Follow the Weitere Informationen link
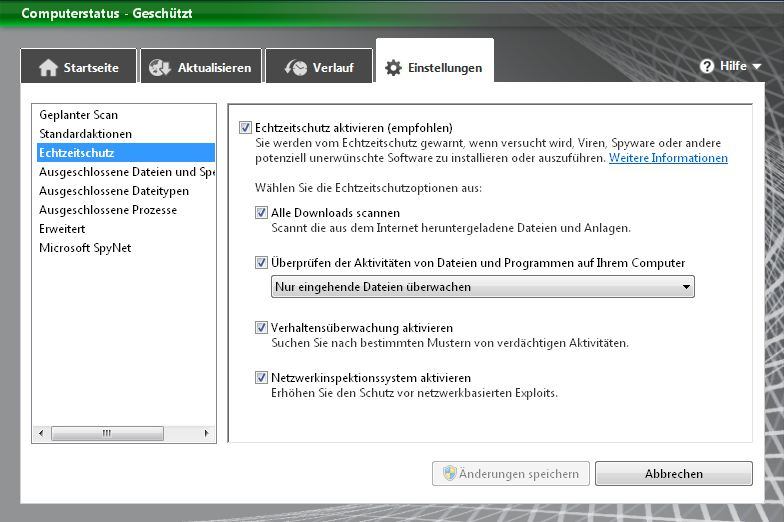Screen dimensions: 784x522 point(668,158)
